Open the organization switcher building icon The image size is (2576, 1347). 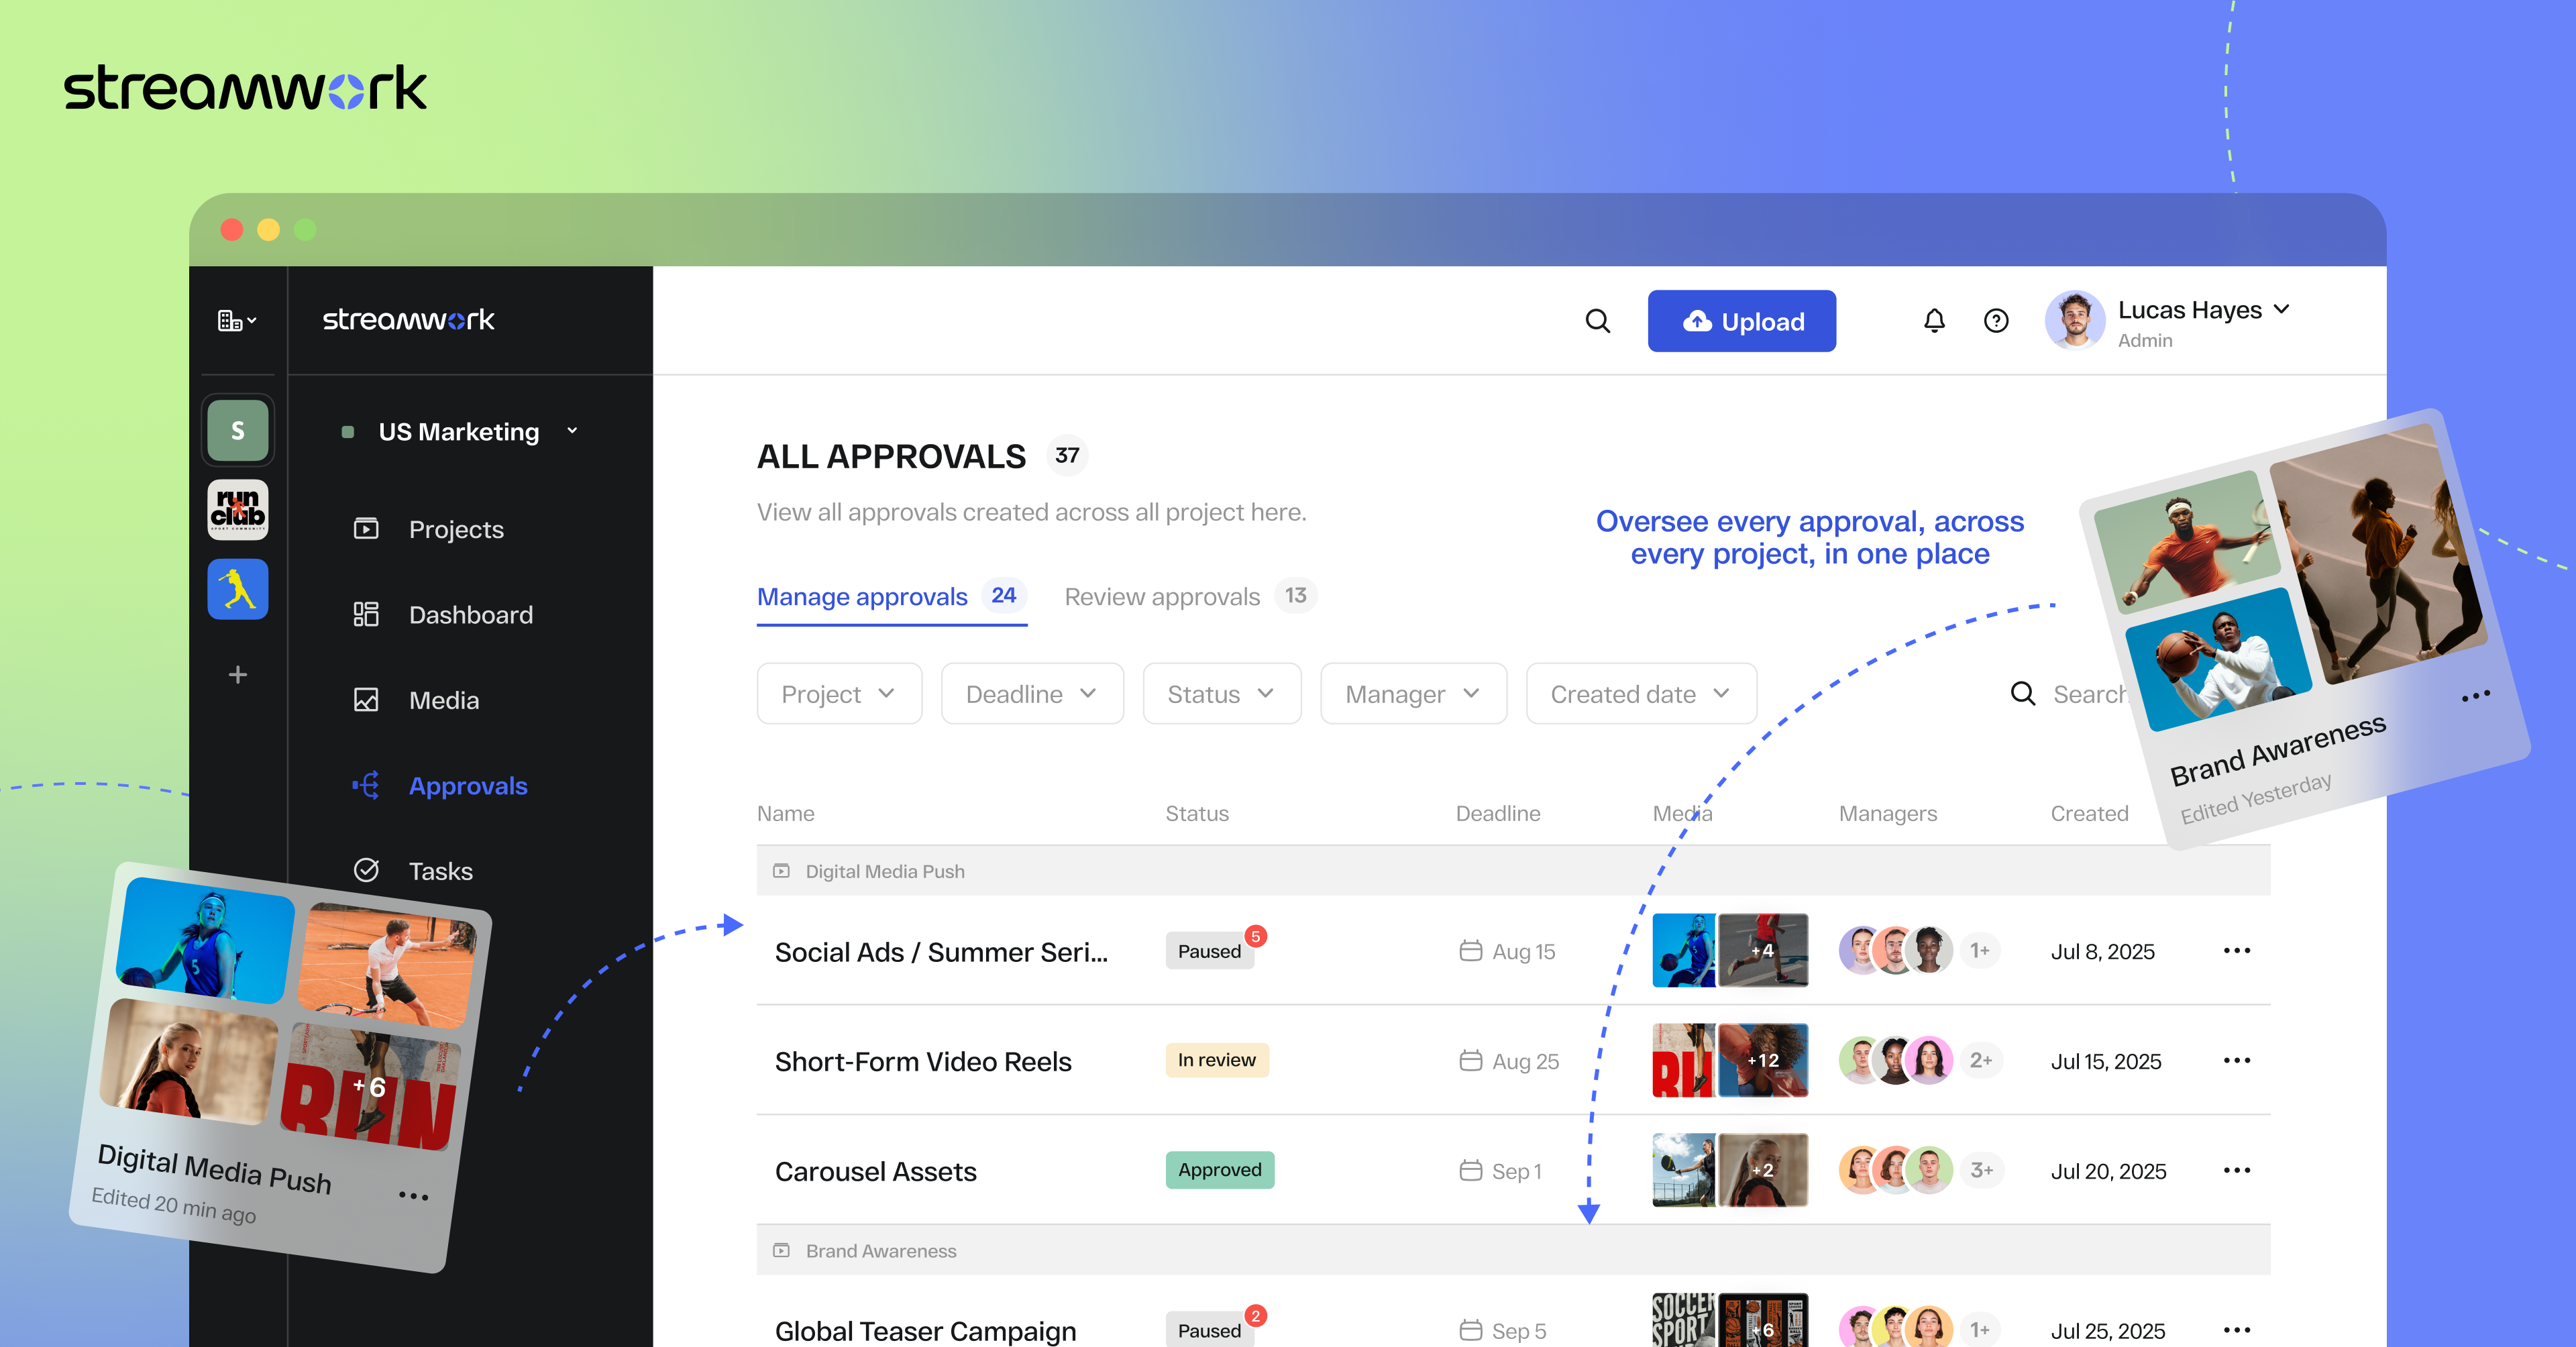point(237,321)
